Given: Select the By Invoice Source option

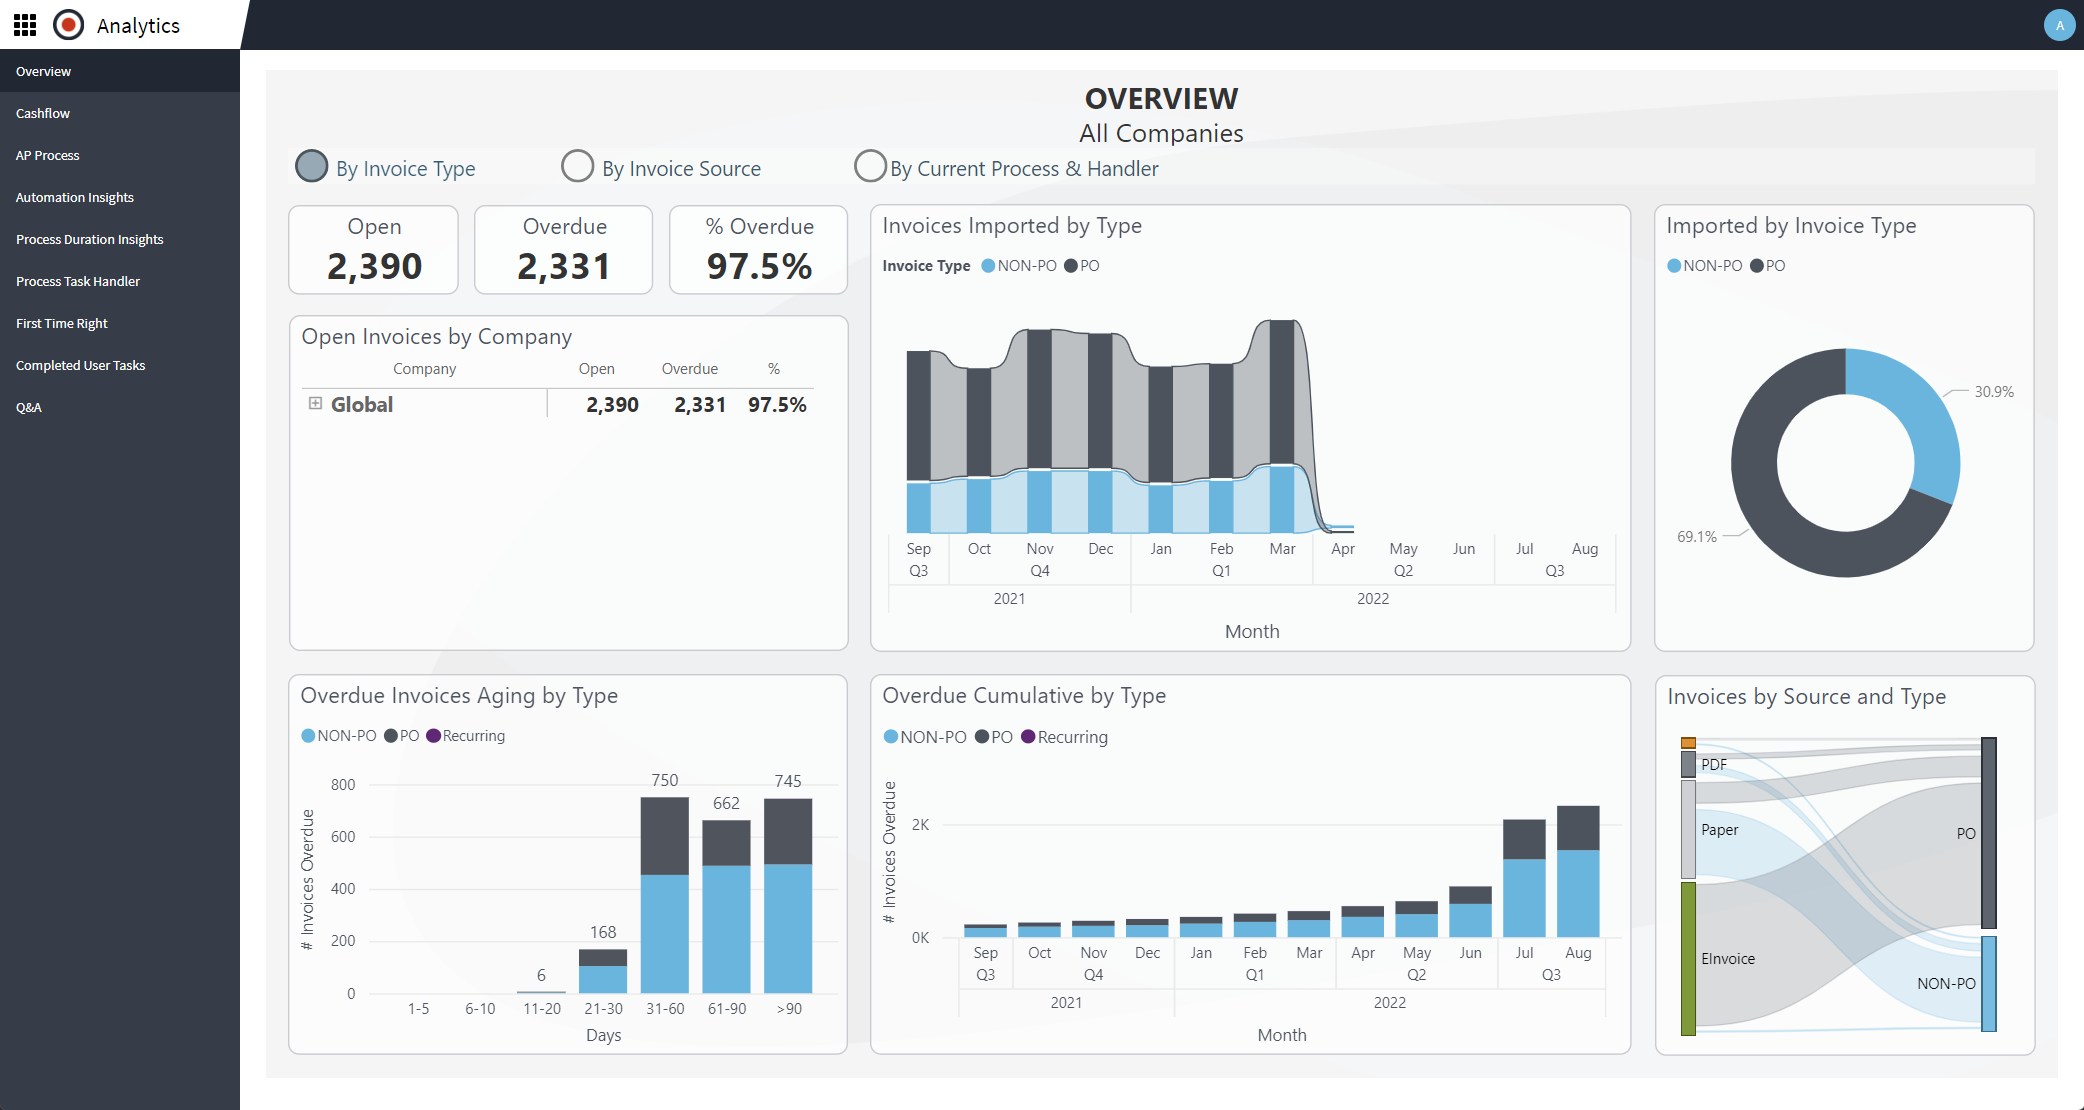Looking at the screenshot, I should [578, 166].
